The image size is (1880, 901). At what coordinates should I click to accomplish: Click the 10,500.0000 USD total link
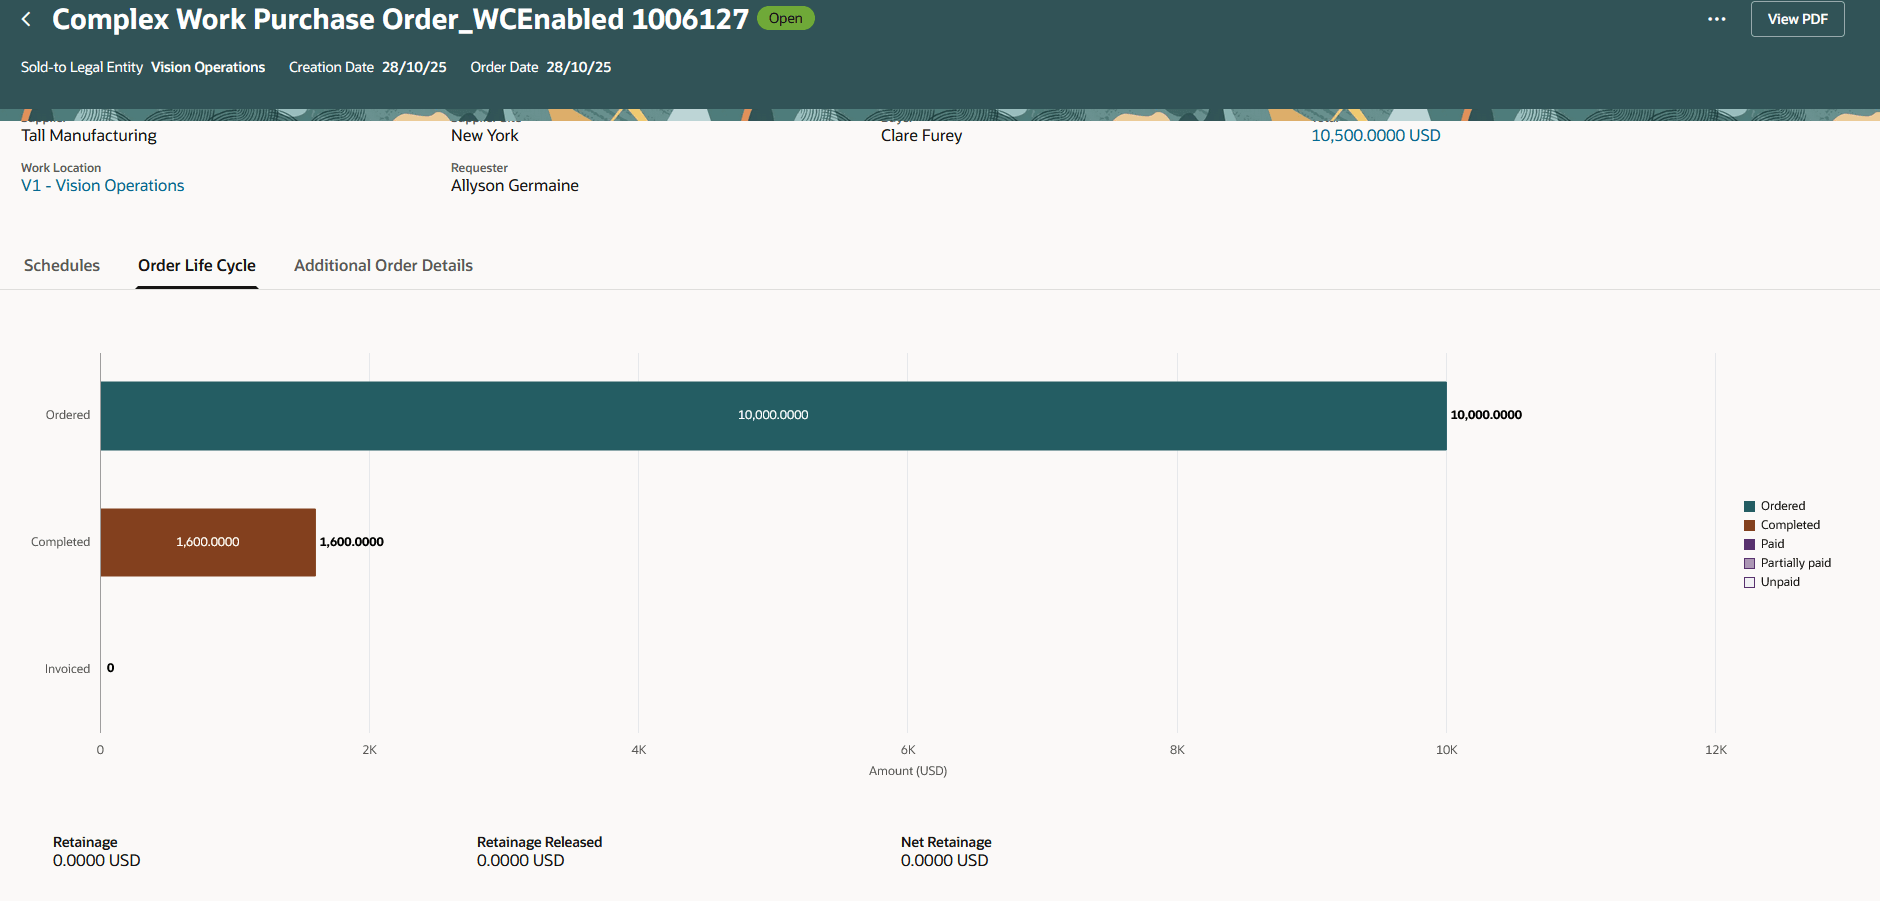click(1376, 135)
